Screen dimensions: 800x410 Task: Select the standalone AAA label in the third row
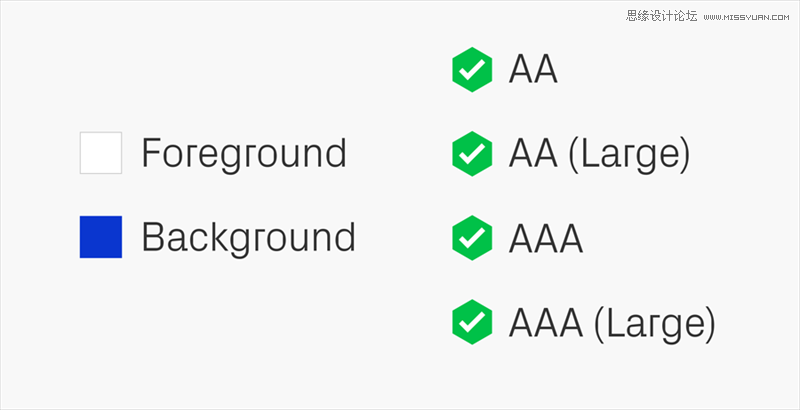coord(546,238)
